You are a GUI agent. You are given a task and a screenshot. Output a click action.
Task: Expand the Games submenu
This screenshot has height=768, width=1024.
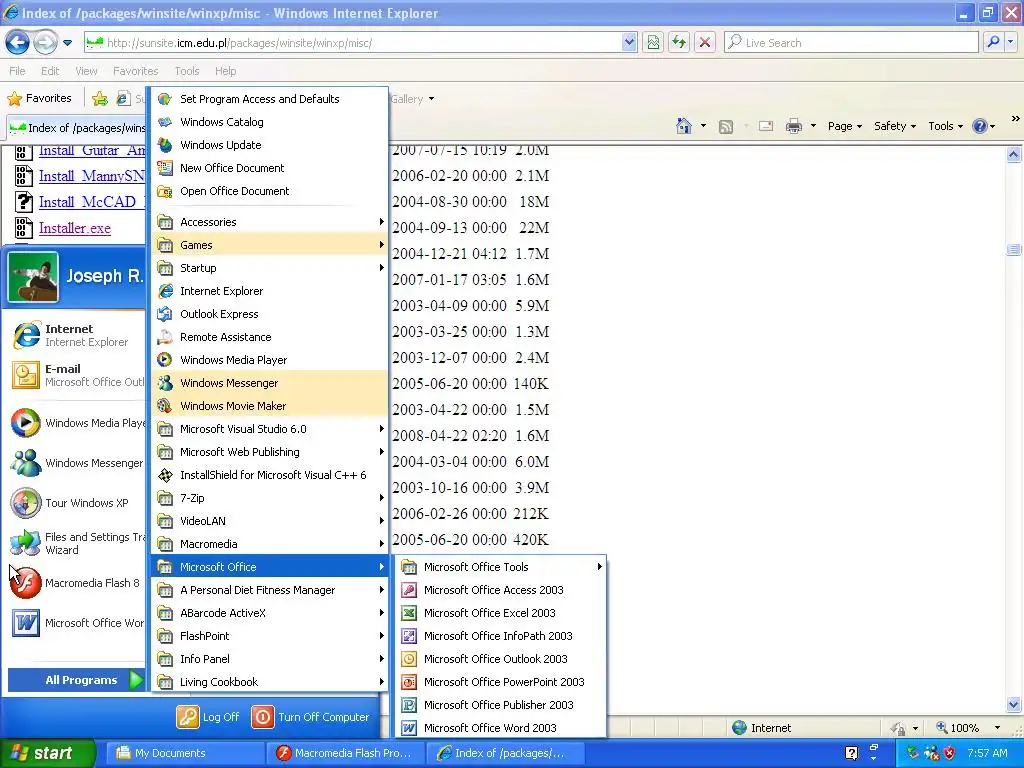point(270,245)
